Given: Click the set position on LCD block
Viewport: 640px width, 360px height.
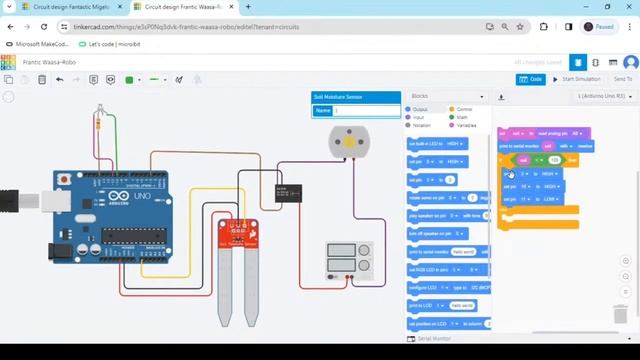Looking at the screenshot, I should coord(449,324).
